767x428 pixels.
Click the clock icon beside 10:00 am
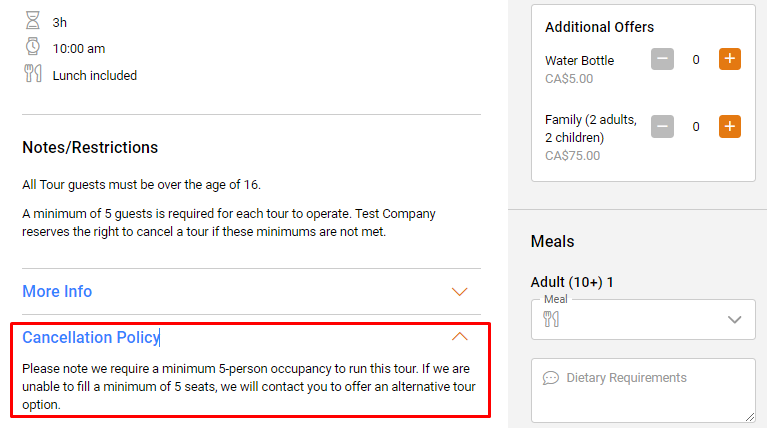click(x=33, y=46)
